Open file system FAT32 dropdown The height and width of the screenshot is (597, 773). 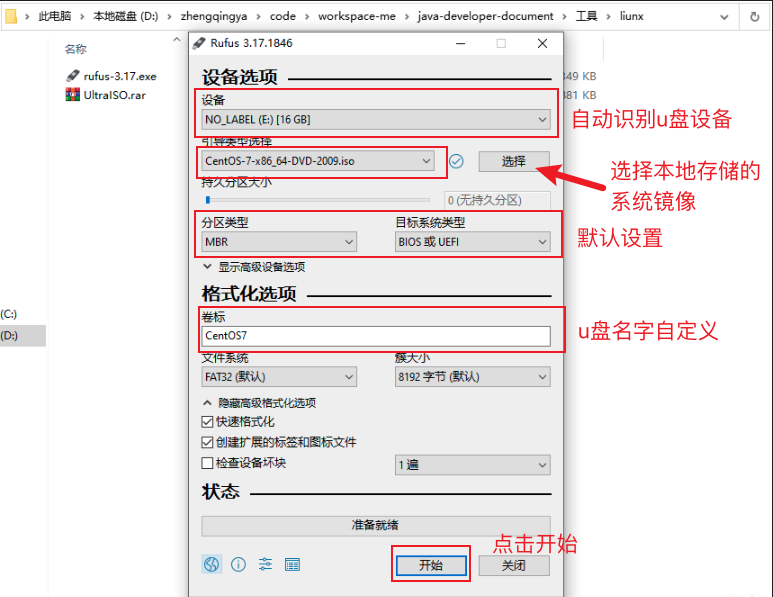click(x=279, y=377)
